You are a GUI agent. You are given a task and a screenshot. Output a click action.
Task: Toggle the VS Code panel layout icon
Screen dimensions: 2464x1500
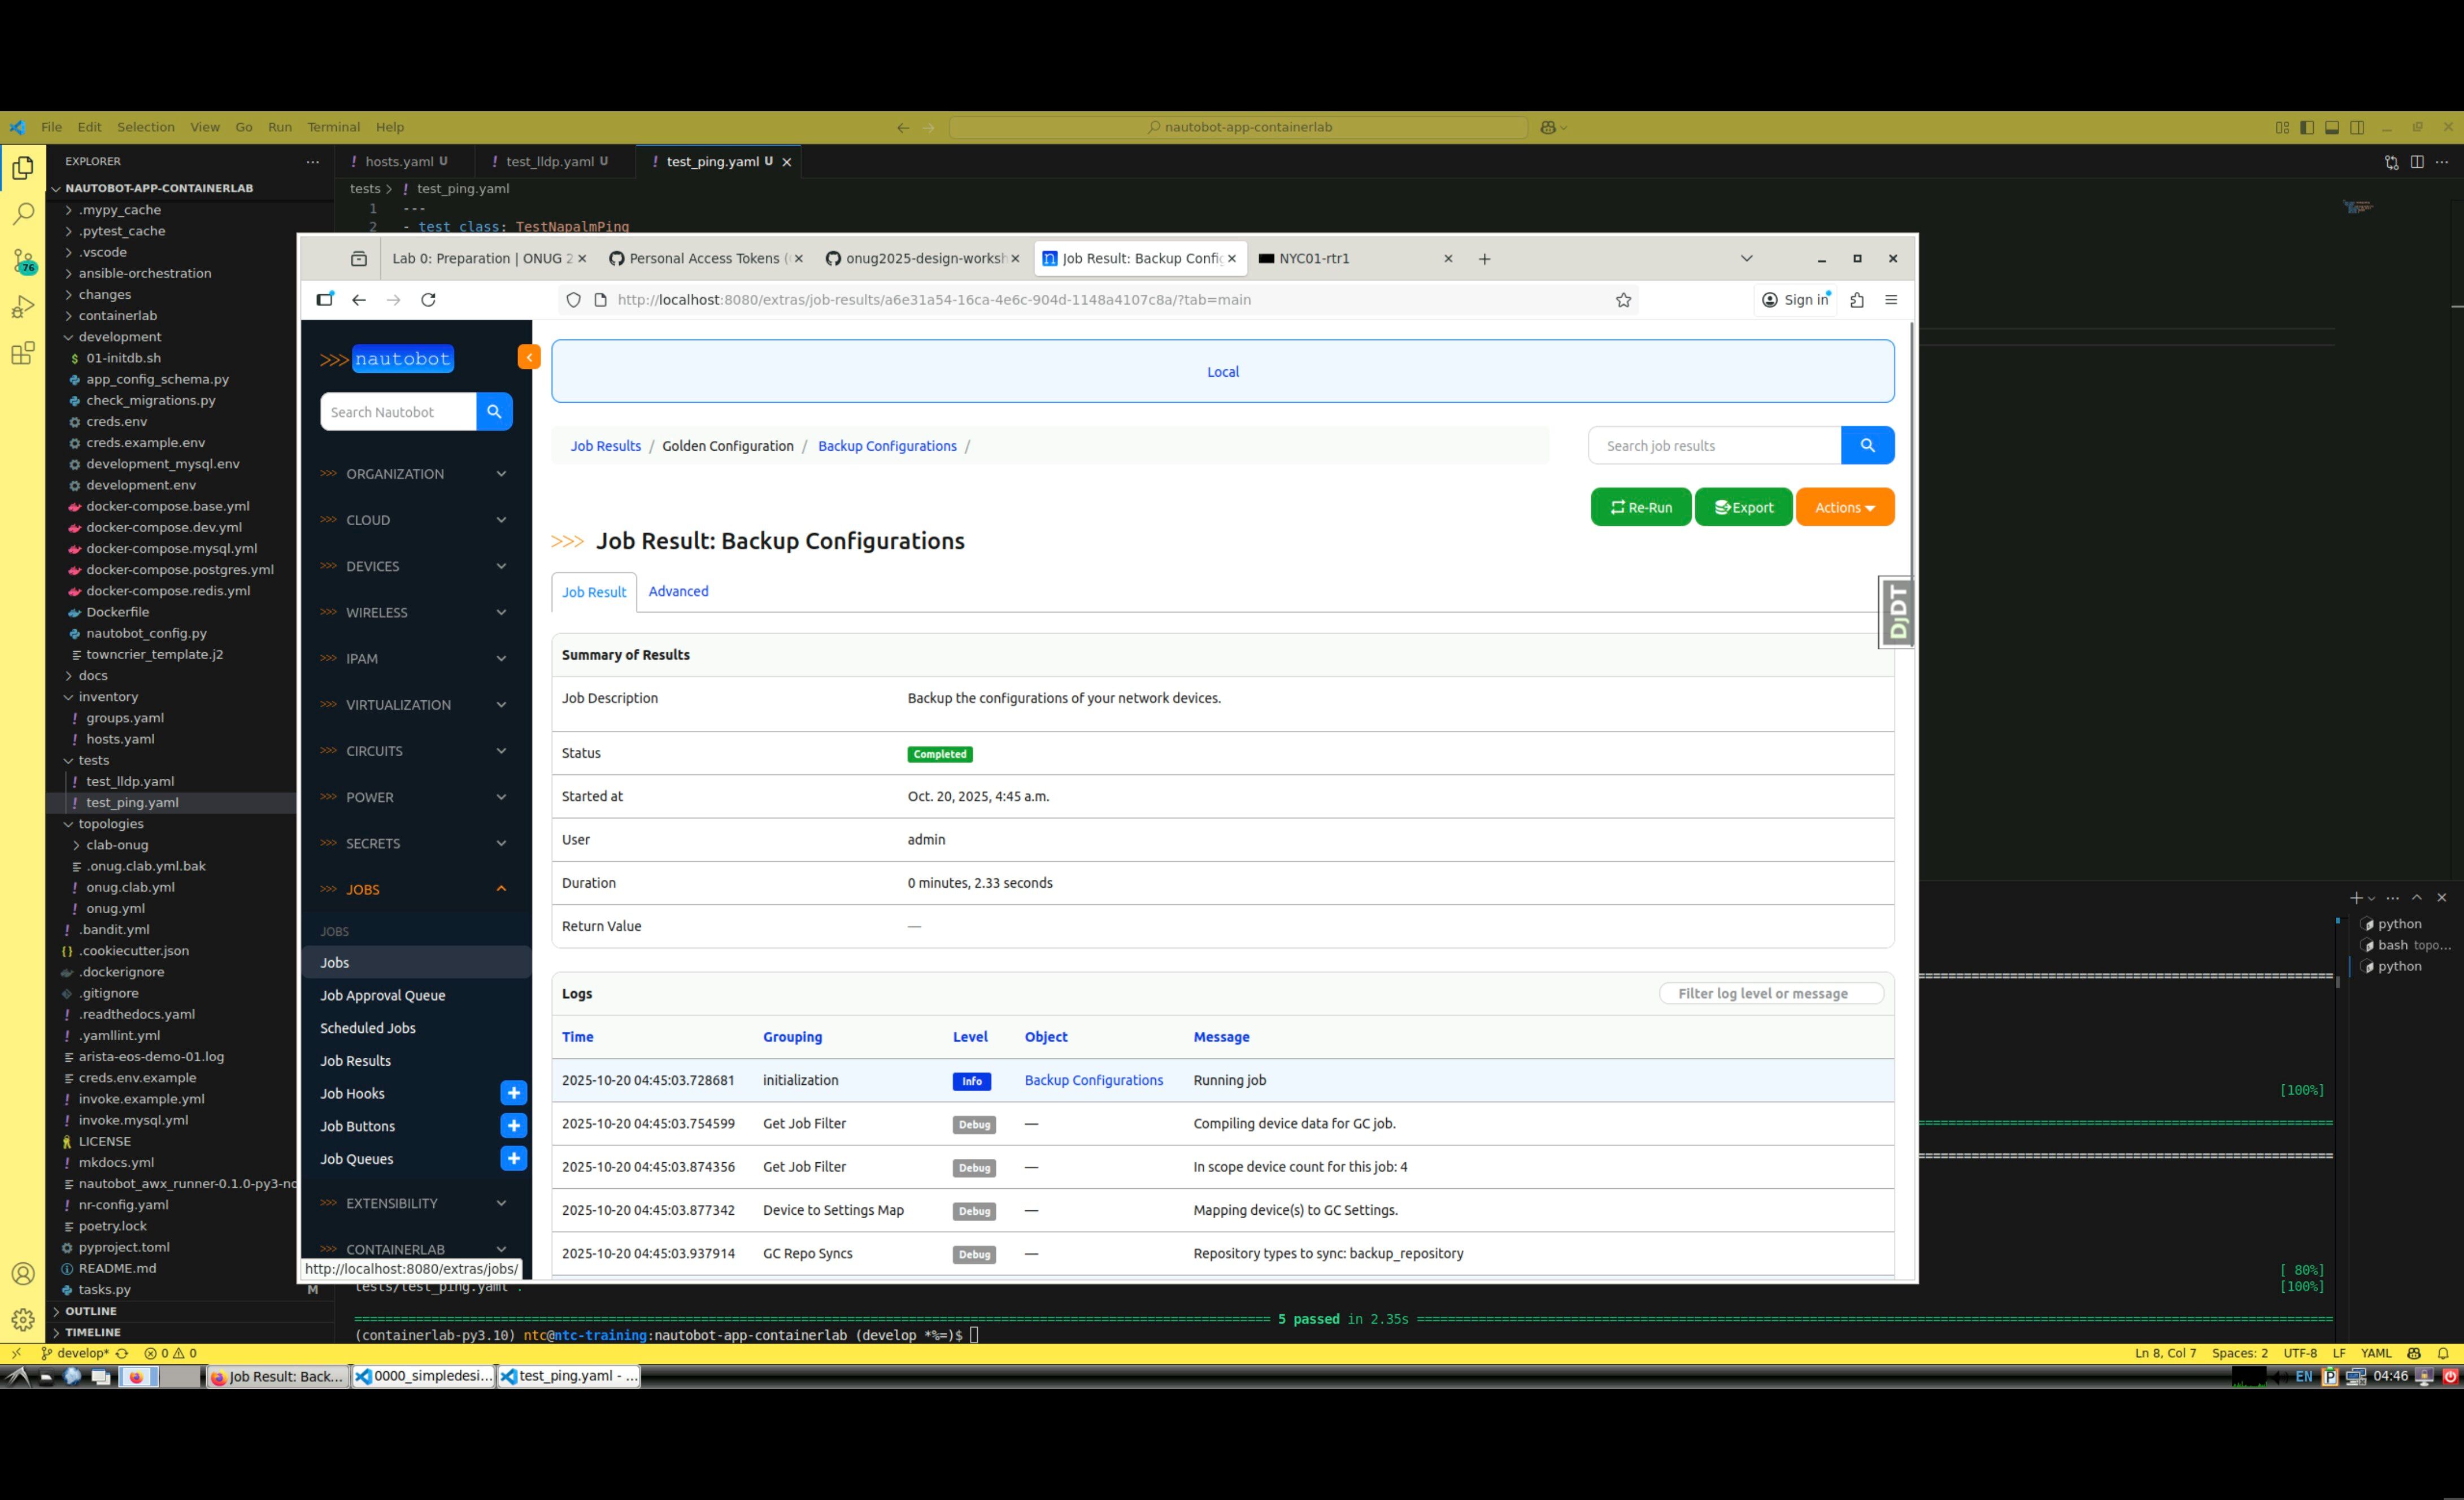click(2332, 127)
